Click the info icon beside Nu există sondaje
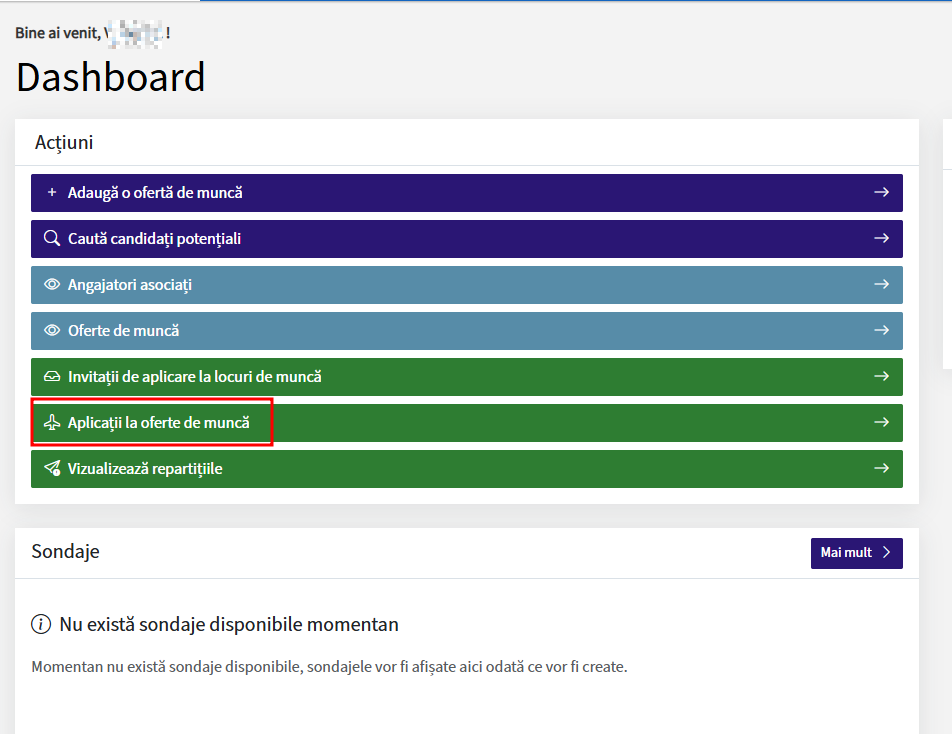 coord(41,625)
